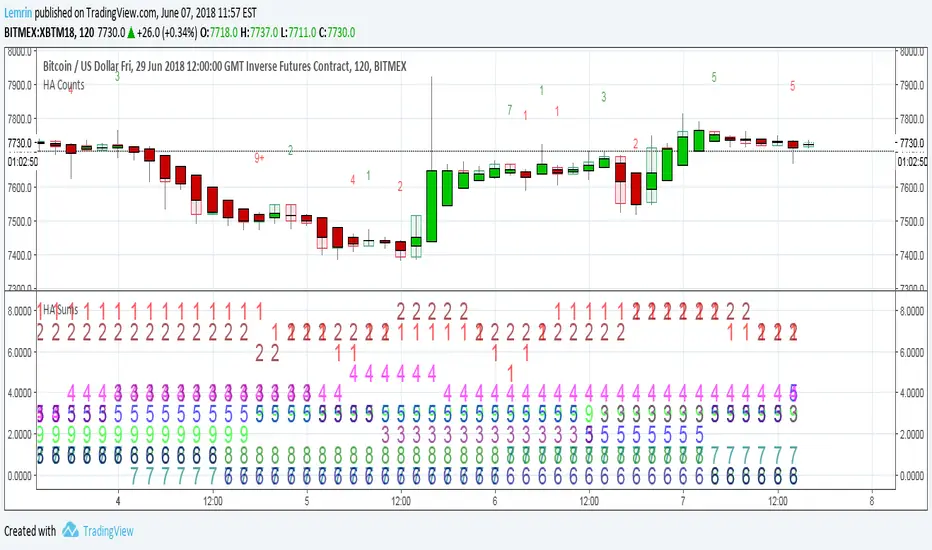This screenshot has width=932, height=550.
Task: Click 7500.0 on the right price axis
Action: coord(912,221)
